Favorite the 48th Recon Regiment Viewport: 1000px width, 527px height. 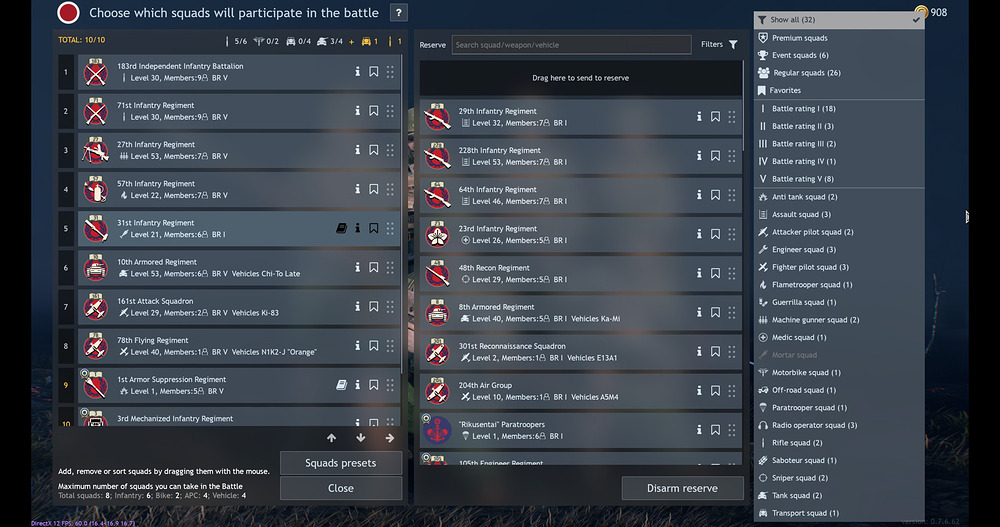(716, 273)
